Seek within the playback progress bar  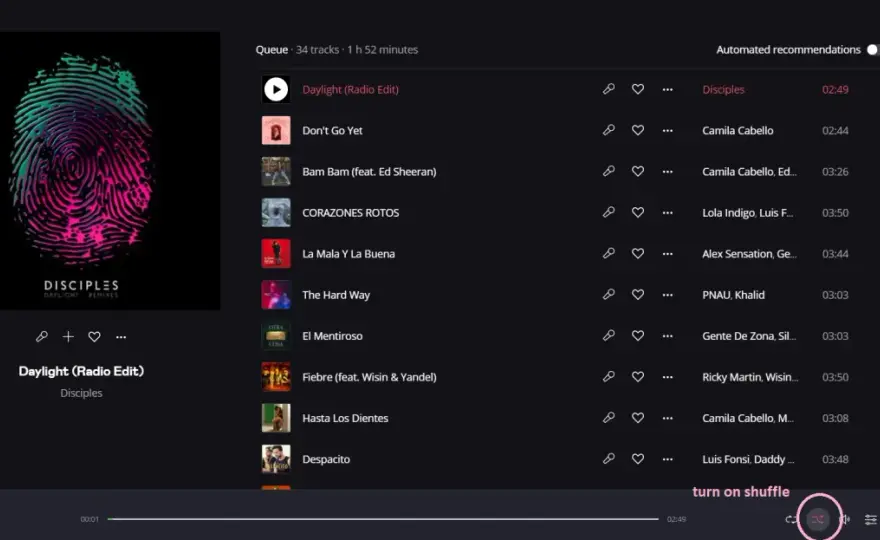pos(383,519)
